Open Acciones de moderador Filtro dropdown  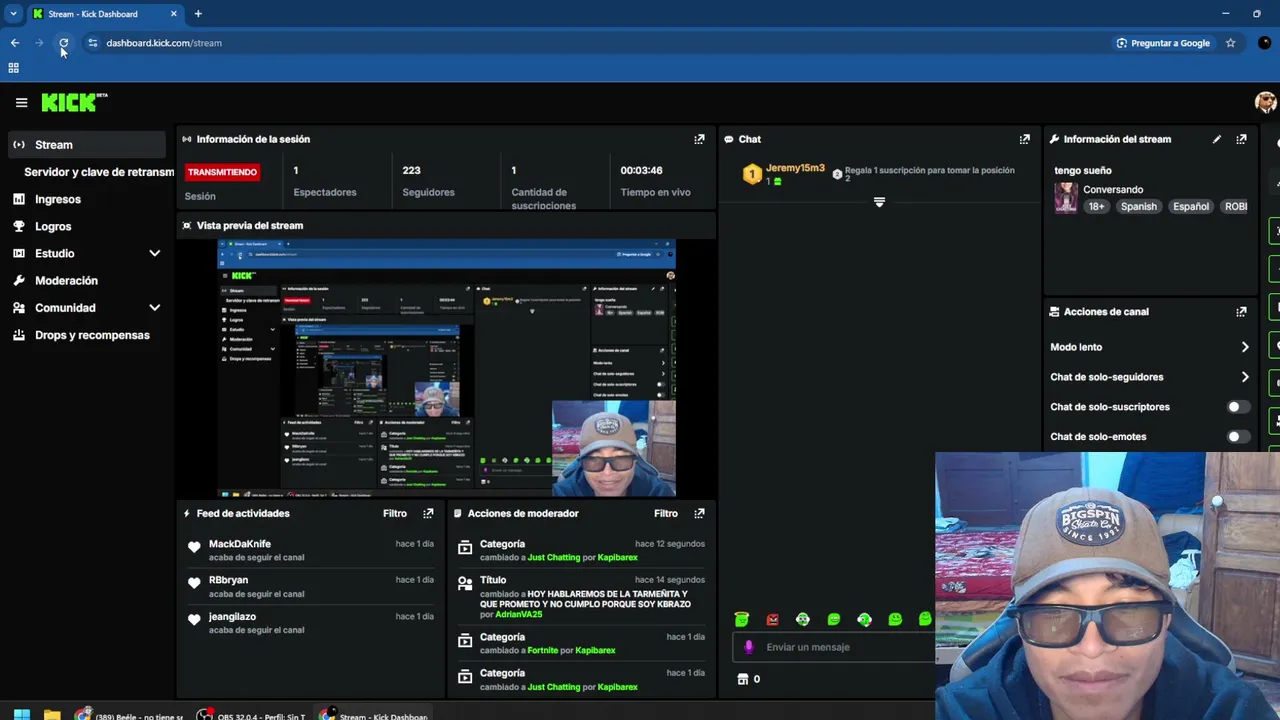pyautogui.click(x=666, y=513)
